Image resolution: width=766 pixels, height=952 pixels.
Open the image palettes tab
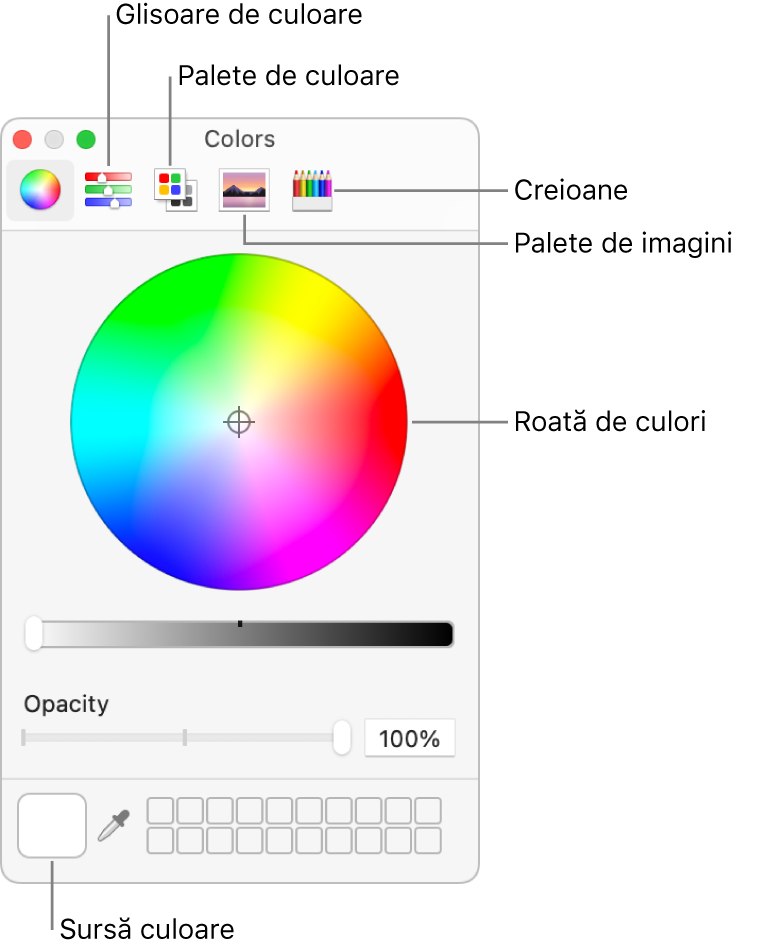pyautogui.click(x=244, y=190)
